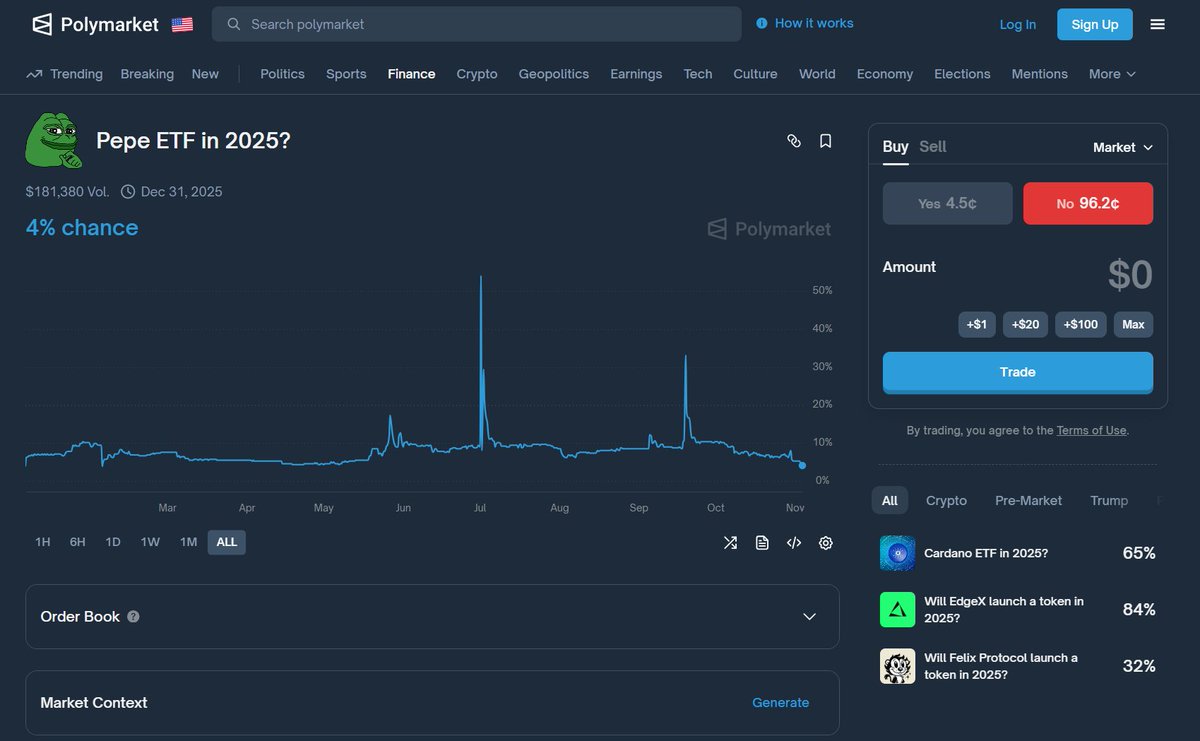Add $1 to amount
1200x741 pixels.
point(977,324)
